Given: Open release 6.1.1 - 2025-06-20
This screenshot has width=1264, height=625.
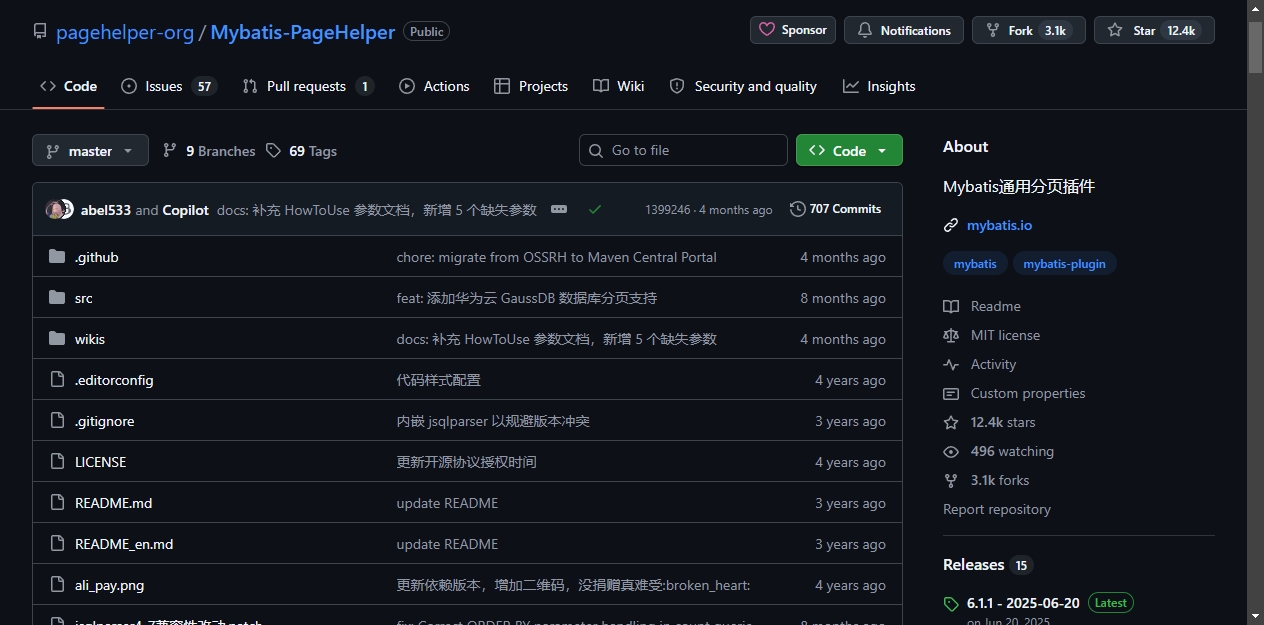Looking at the screenshot, I should click(x=1023, y=603).
